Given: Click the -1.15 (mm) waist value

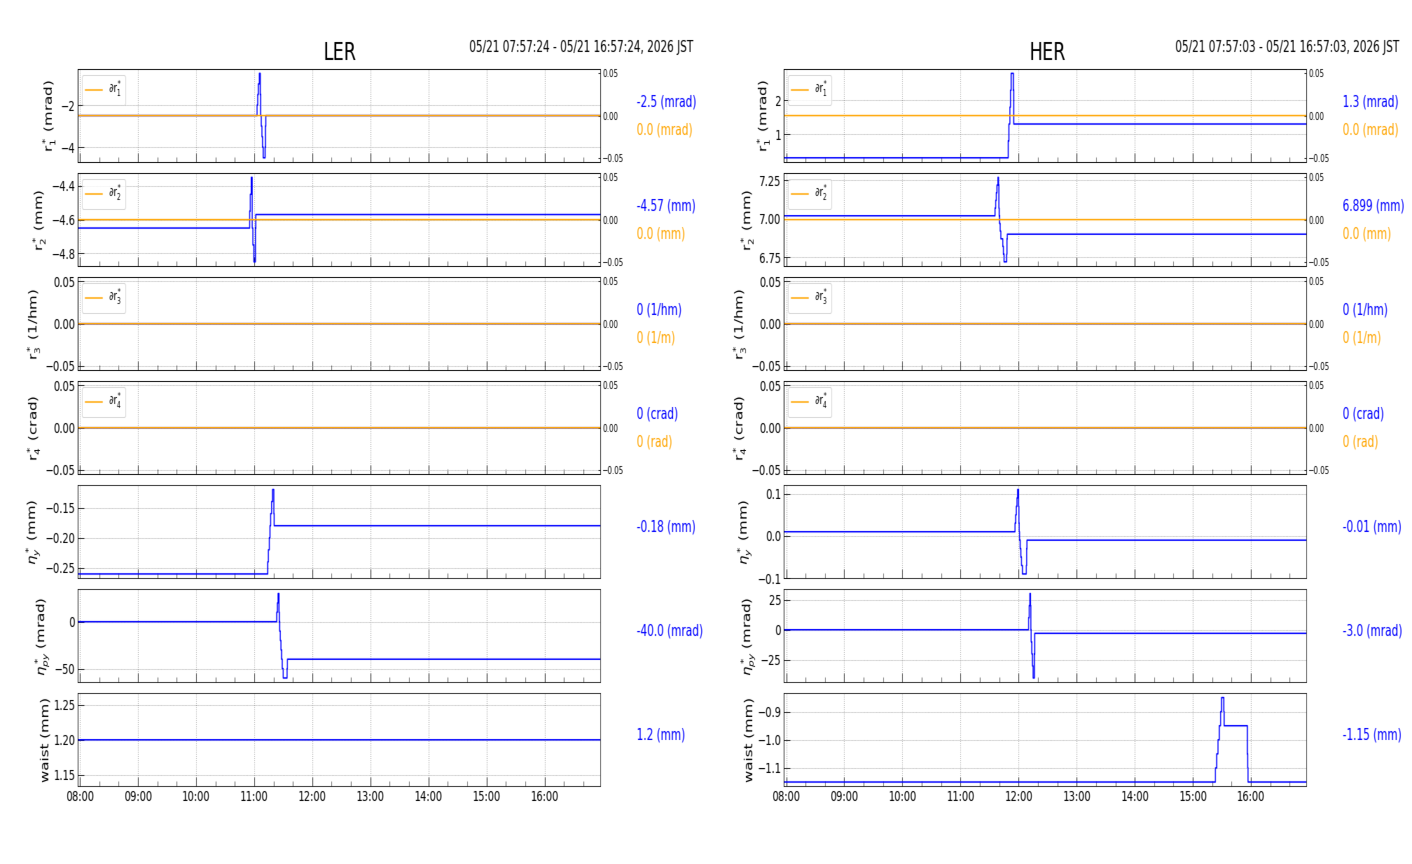Looking at the screenshot, I should pyautogui.click(x=1372, y=735).
